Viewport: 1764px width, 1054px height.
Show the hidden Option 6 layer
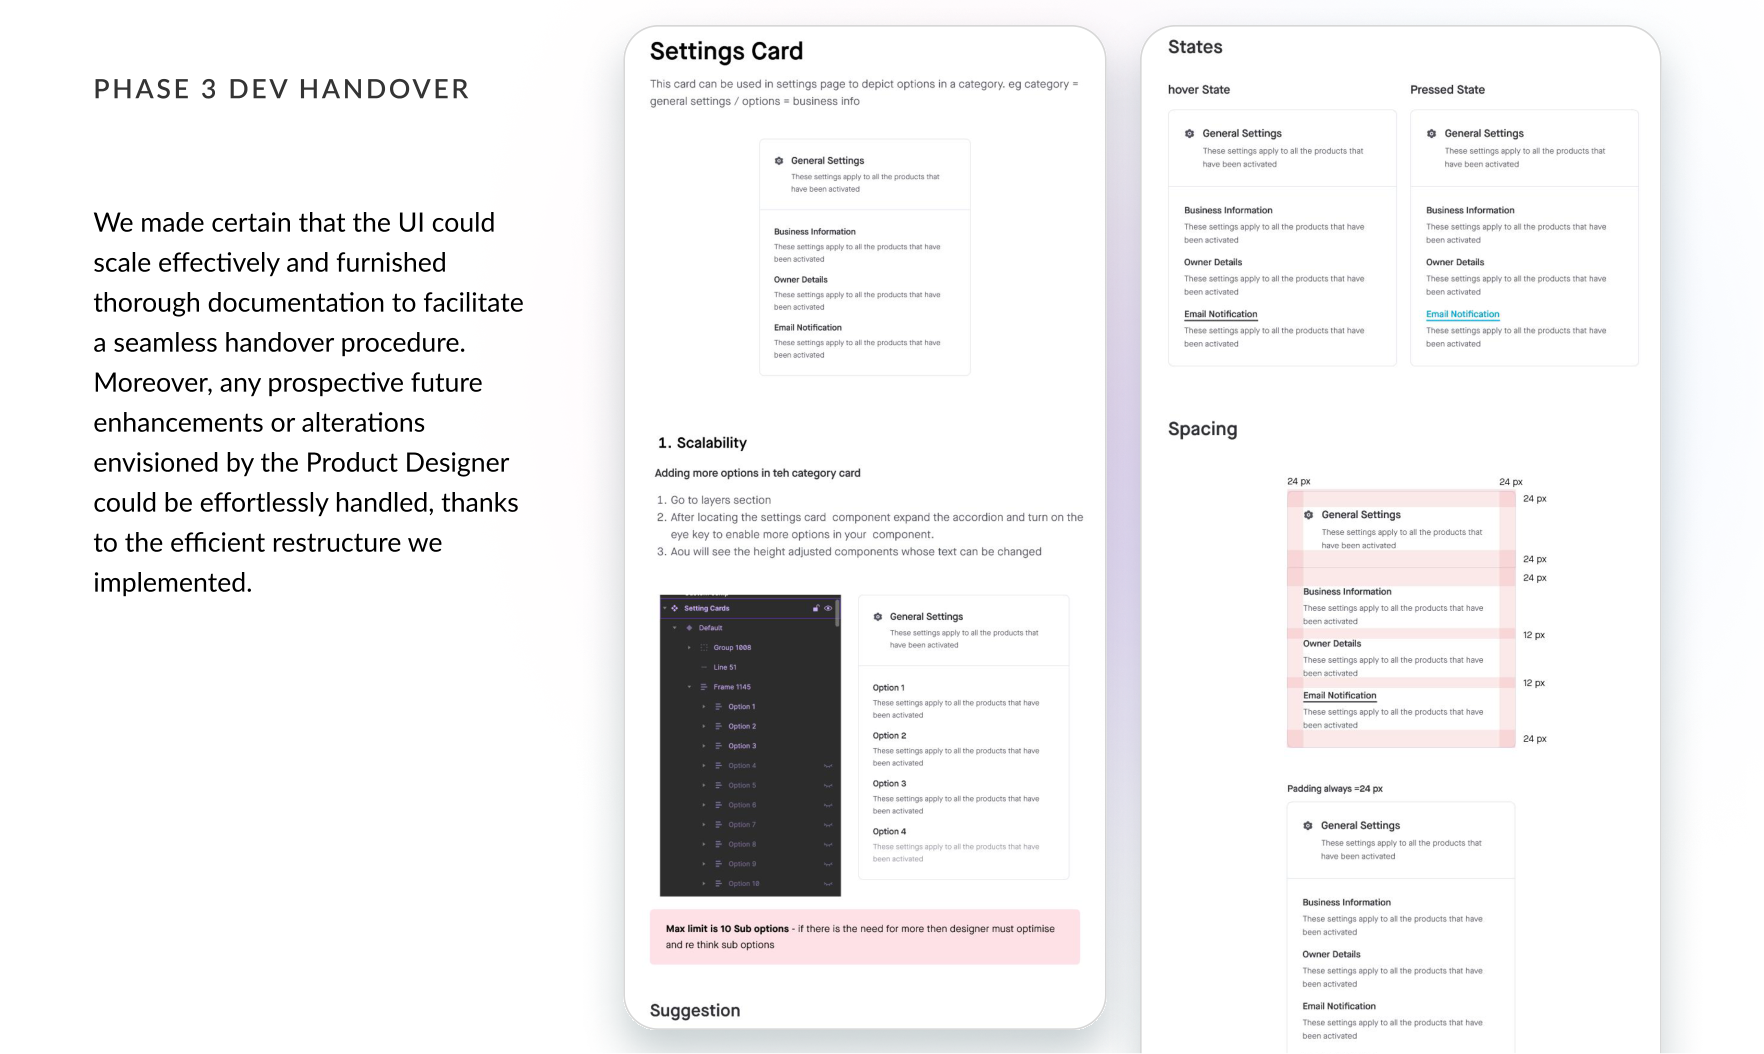(828, 805)
